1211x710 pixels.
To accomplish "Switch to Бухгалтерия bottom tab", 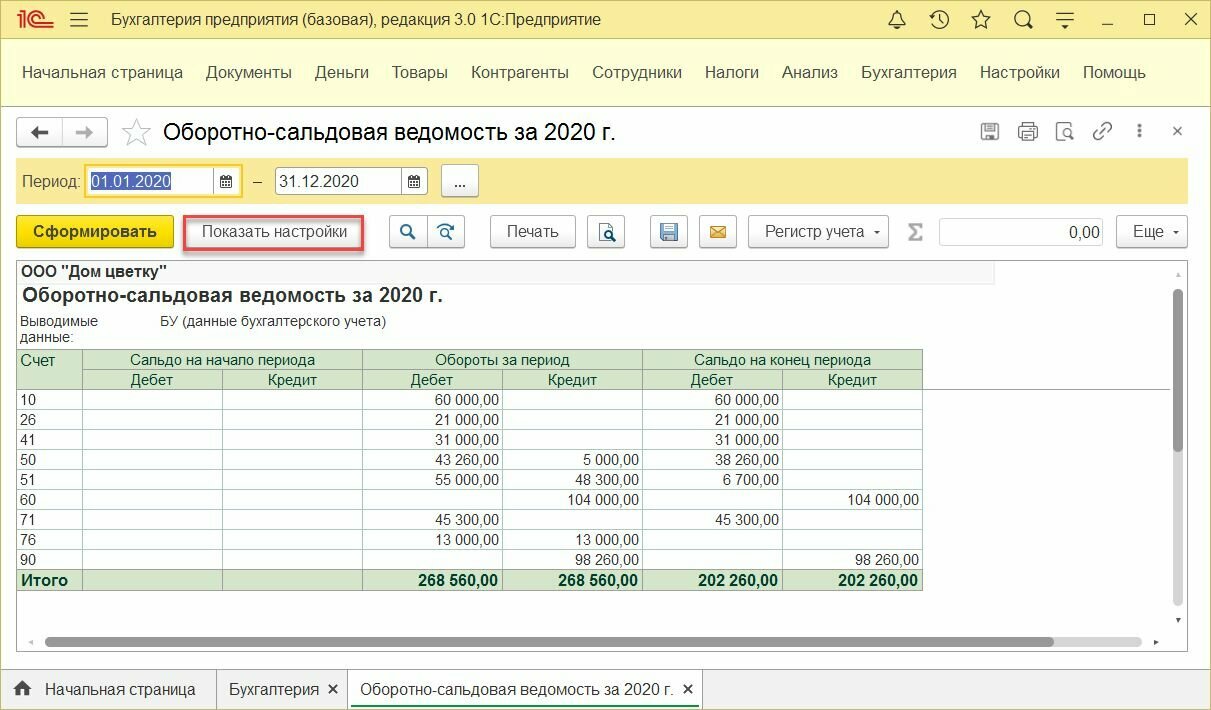I will coord(274,689).
